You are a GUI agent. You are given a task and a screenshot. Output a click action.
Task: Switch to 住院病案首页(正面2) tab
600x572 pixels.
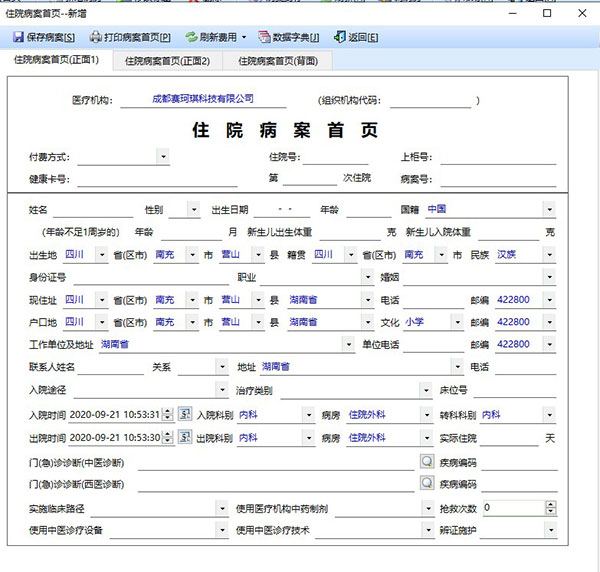coord(167,61)
